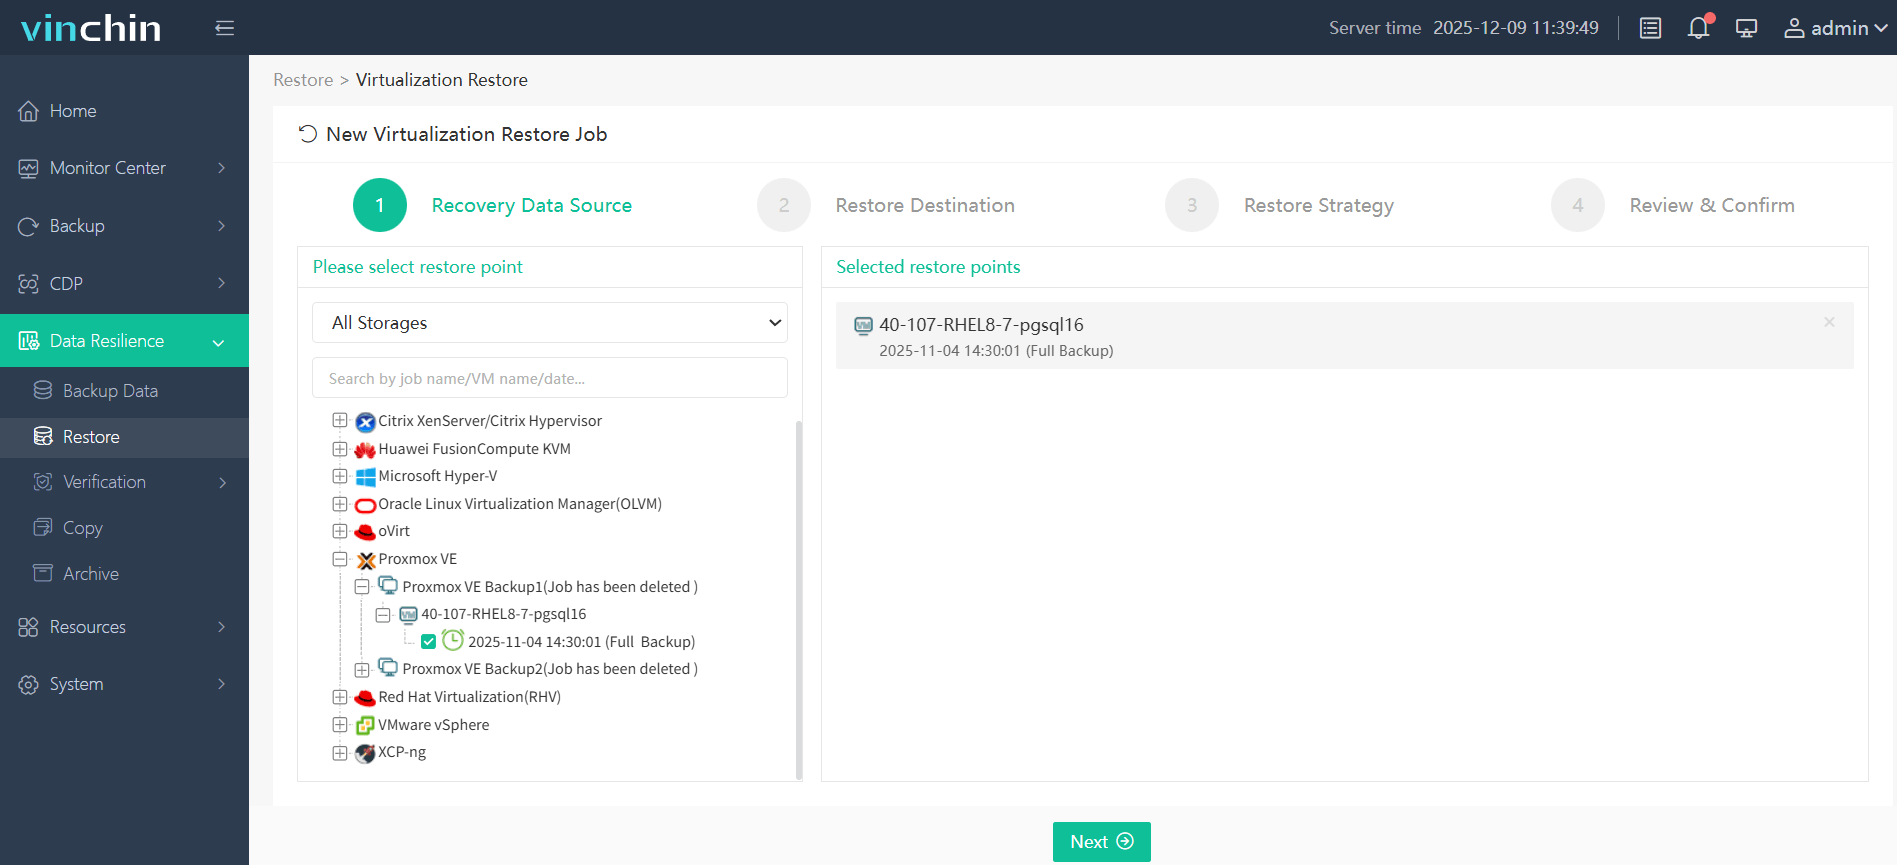Open the Backup Data menu item
This screenshot has height=865, width=1897.
pyautogui.click(x=110, y=391)
